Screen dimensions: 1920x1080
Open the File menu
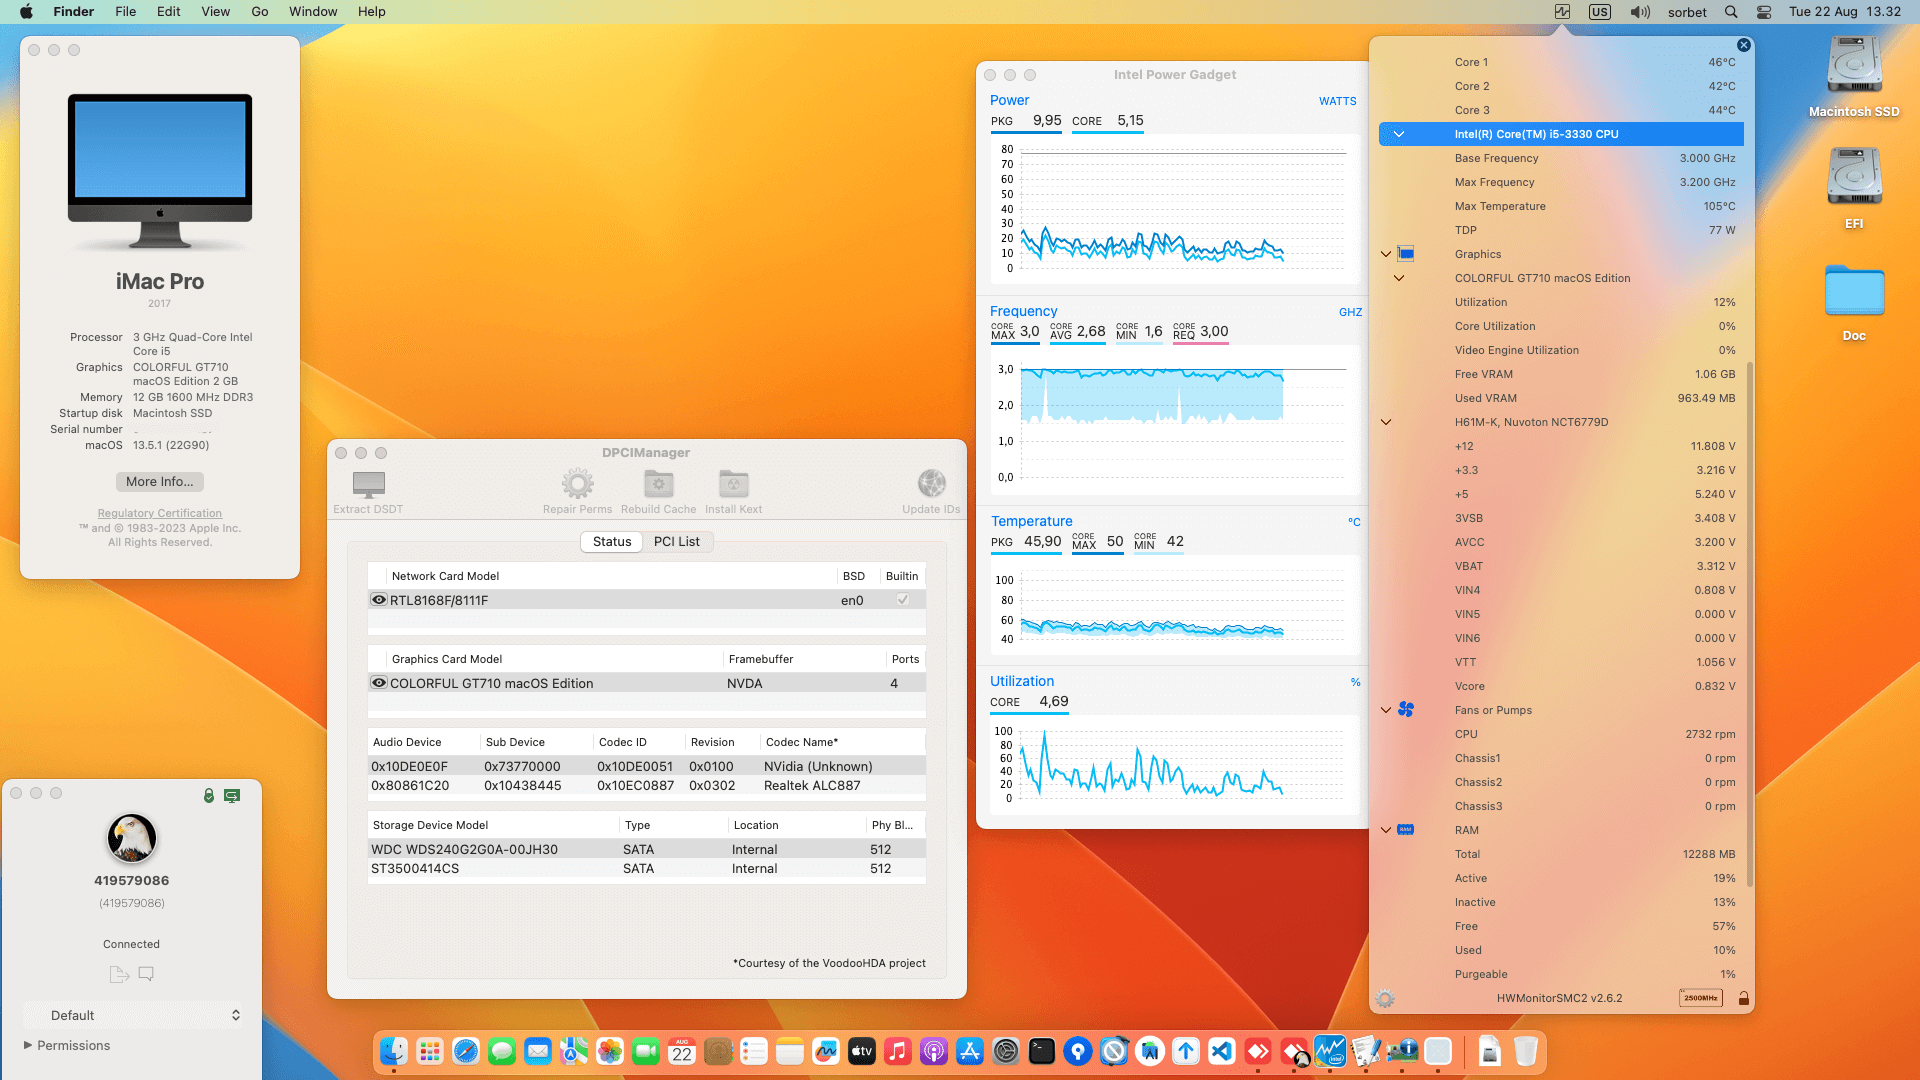[x=125, y=12]
